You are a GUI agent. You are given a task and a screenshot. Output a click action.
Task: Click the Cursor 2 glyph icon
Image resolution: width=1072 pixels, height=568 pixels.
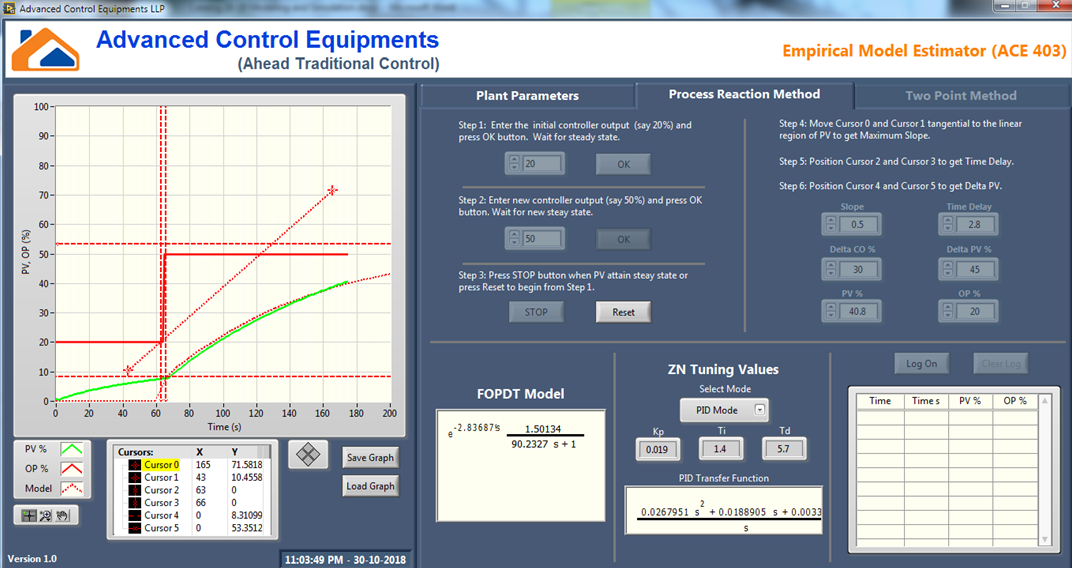tap(135, 490)
